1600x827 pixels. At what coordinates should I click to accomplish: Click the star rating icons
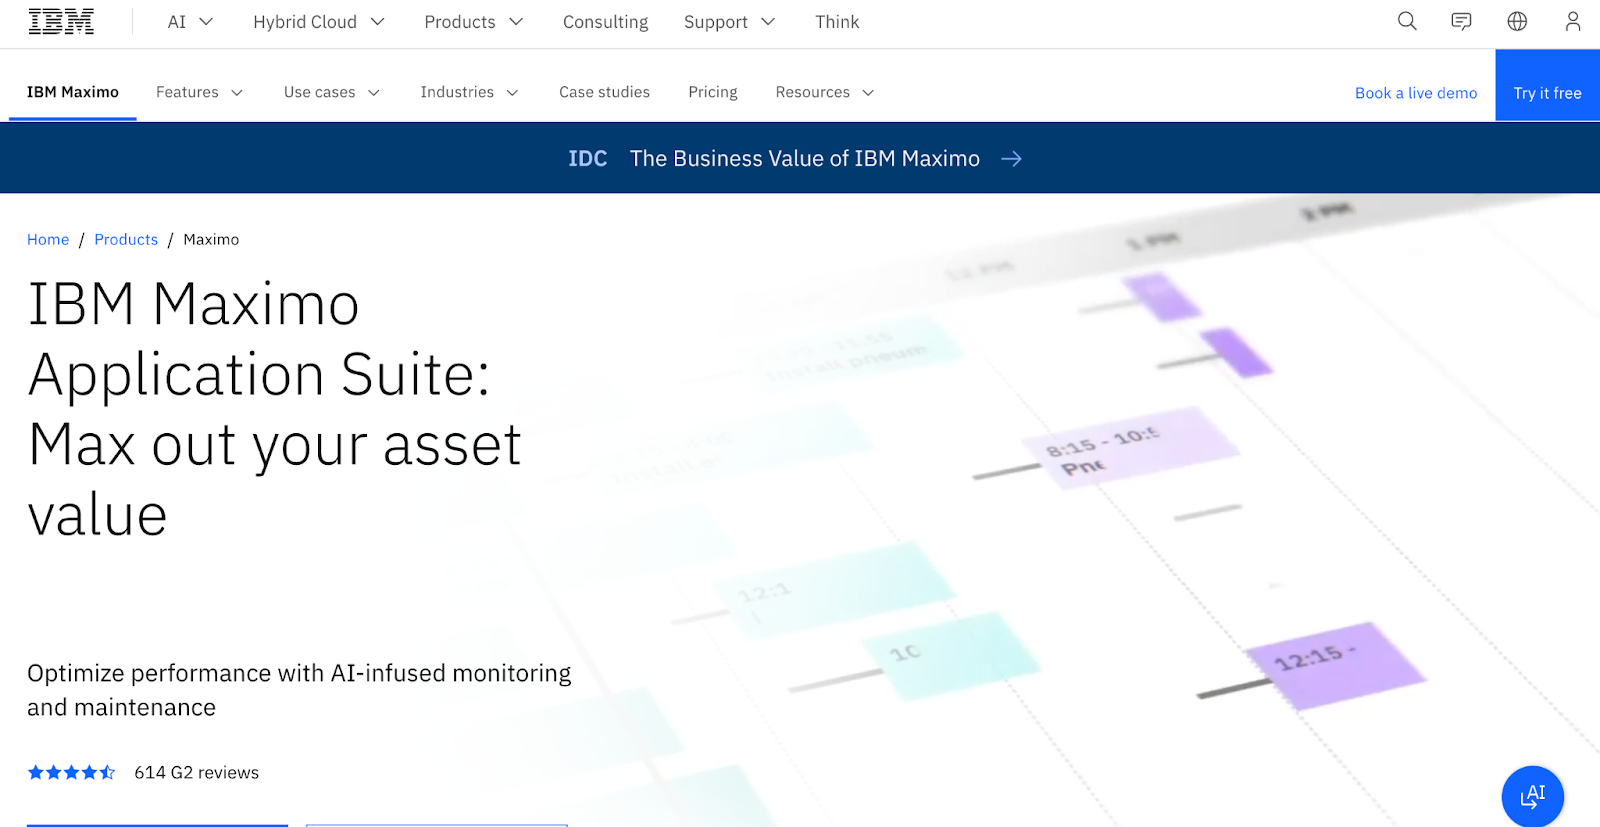[71, 772]
